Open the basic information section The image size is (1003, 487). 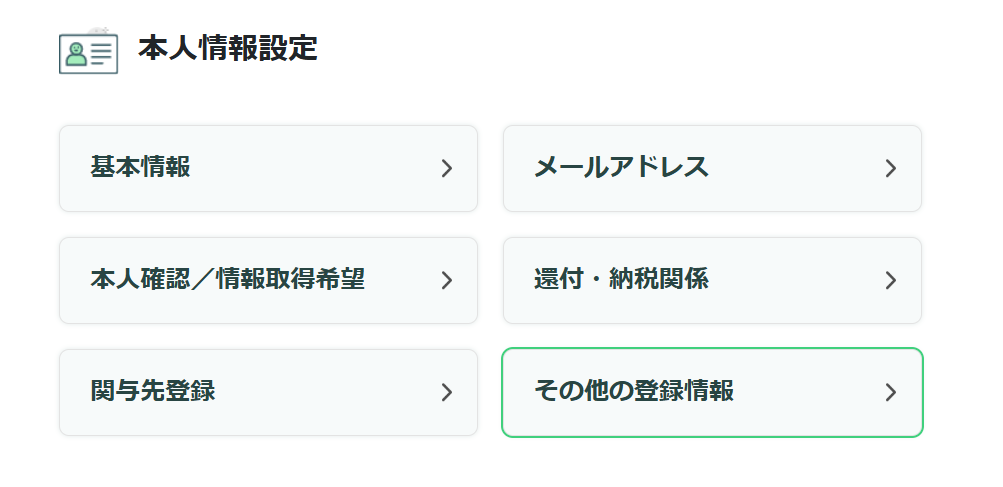click(140, 167)
